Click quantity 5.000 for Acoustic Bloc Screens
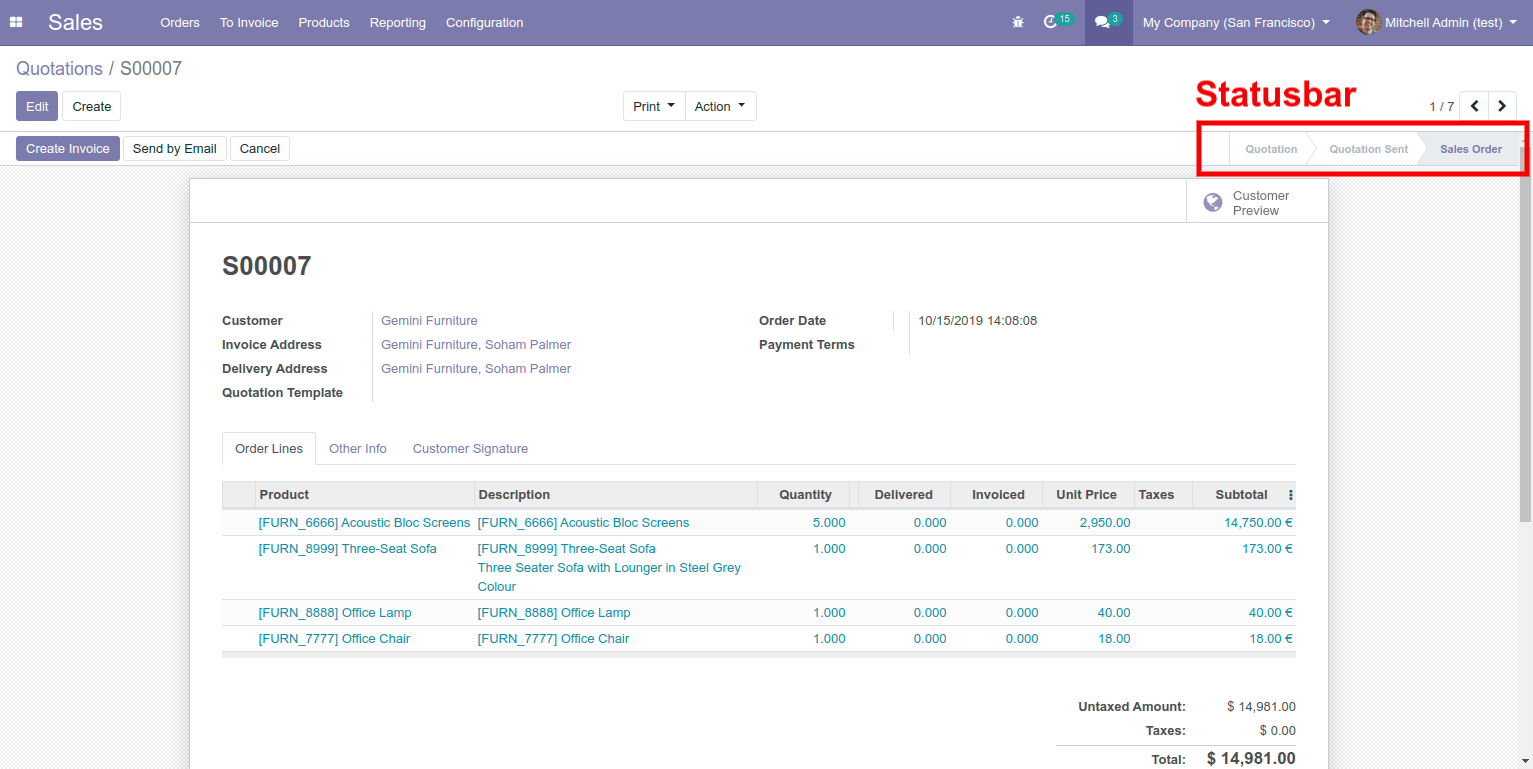The height and width of the screenshot is (769, 1533). [x=829, y=523]
